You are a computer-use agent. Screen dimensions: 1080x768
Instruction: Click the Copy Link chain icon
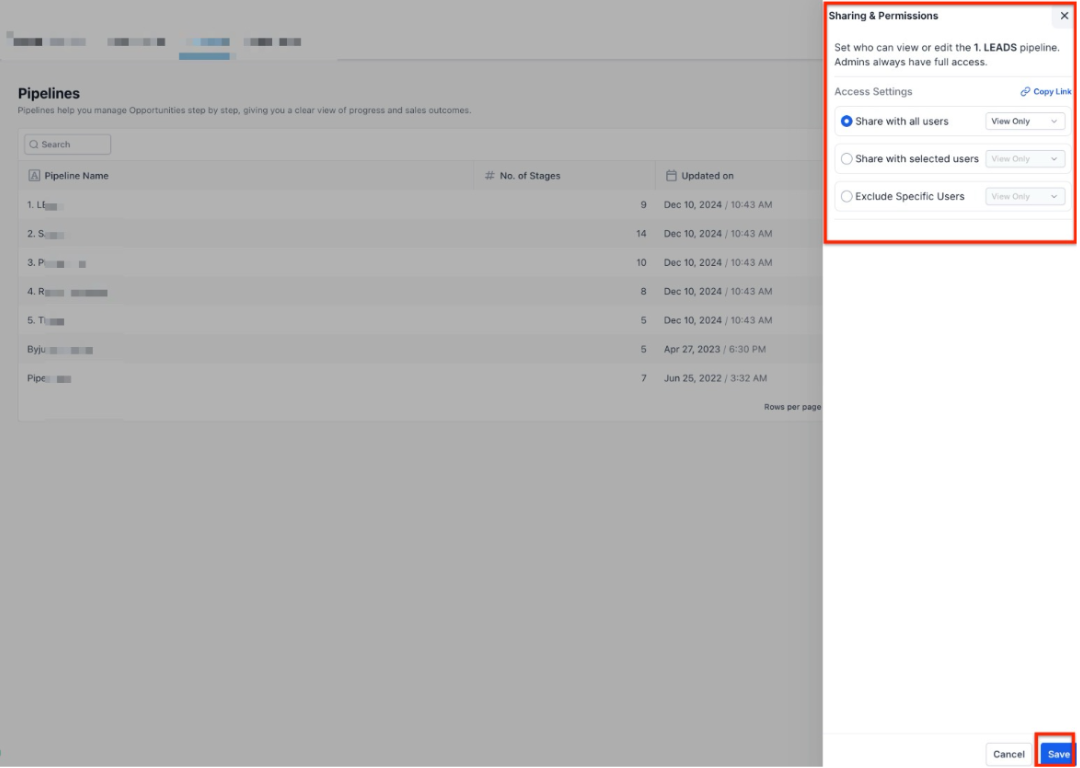1025,92
